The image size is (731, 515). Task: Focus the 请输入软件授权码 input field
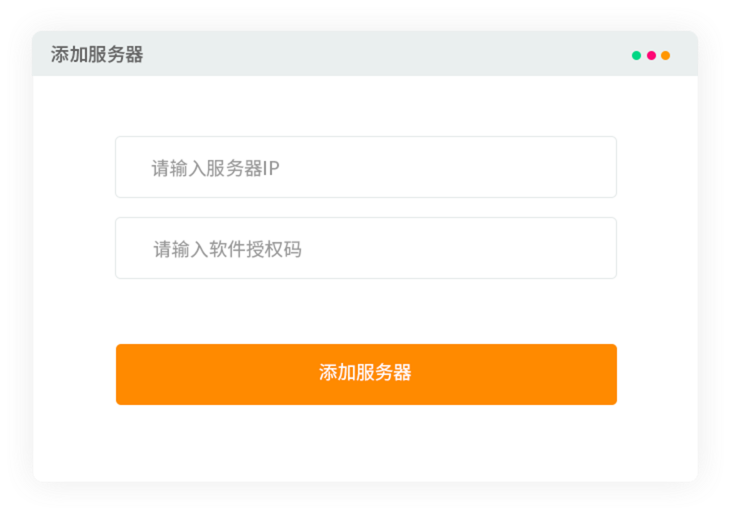coord(365,248)
